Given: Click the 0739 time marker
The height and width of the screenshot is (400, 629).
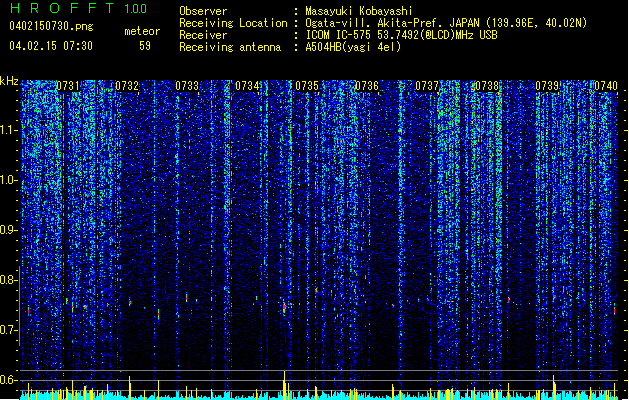Looking at the screenshot, I should click(547, 86).
